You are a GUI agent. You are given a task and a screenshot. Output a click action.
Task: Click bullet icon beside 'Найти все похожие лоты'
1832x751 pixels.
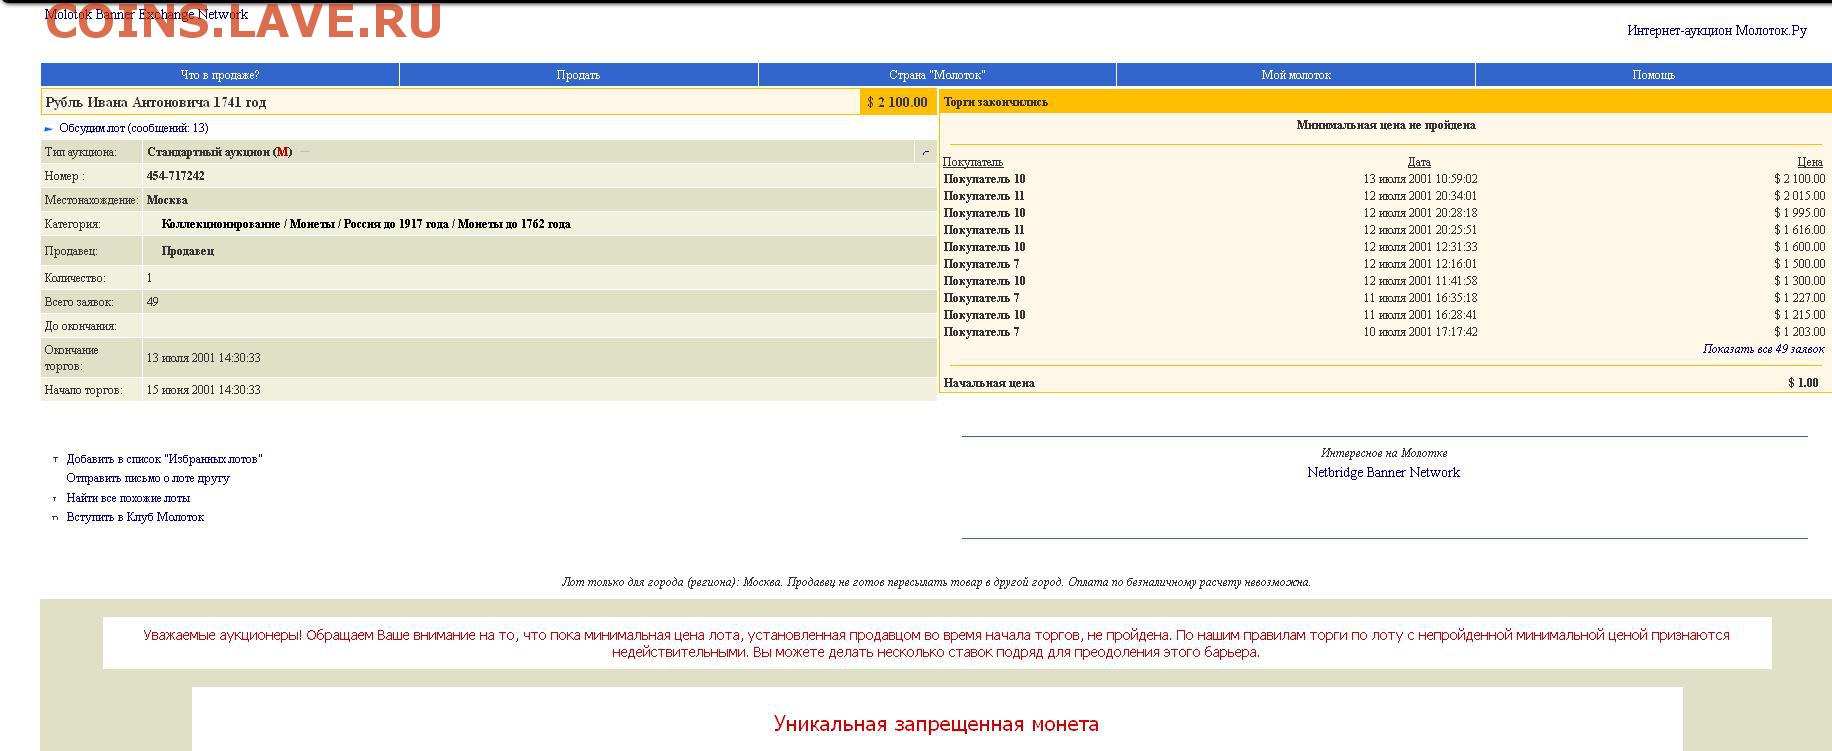[55, 498]
